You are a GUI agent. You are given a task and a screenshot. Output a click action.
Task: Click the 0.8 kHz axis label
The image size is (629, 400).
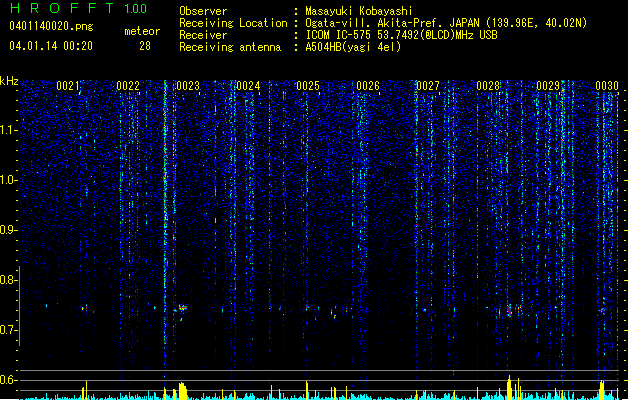click(9, 280)
